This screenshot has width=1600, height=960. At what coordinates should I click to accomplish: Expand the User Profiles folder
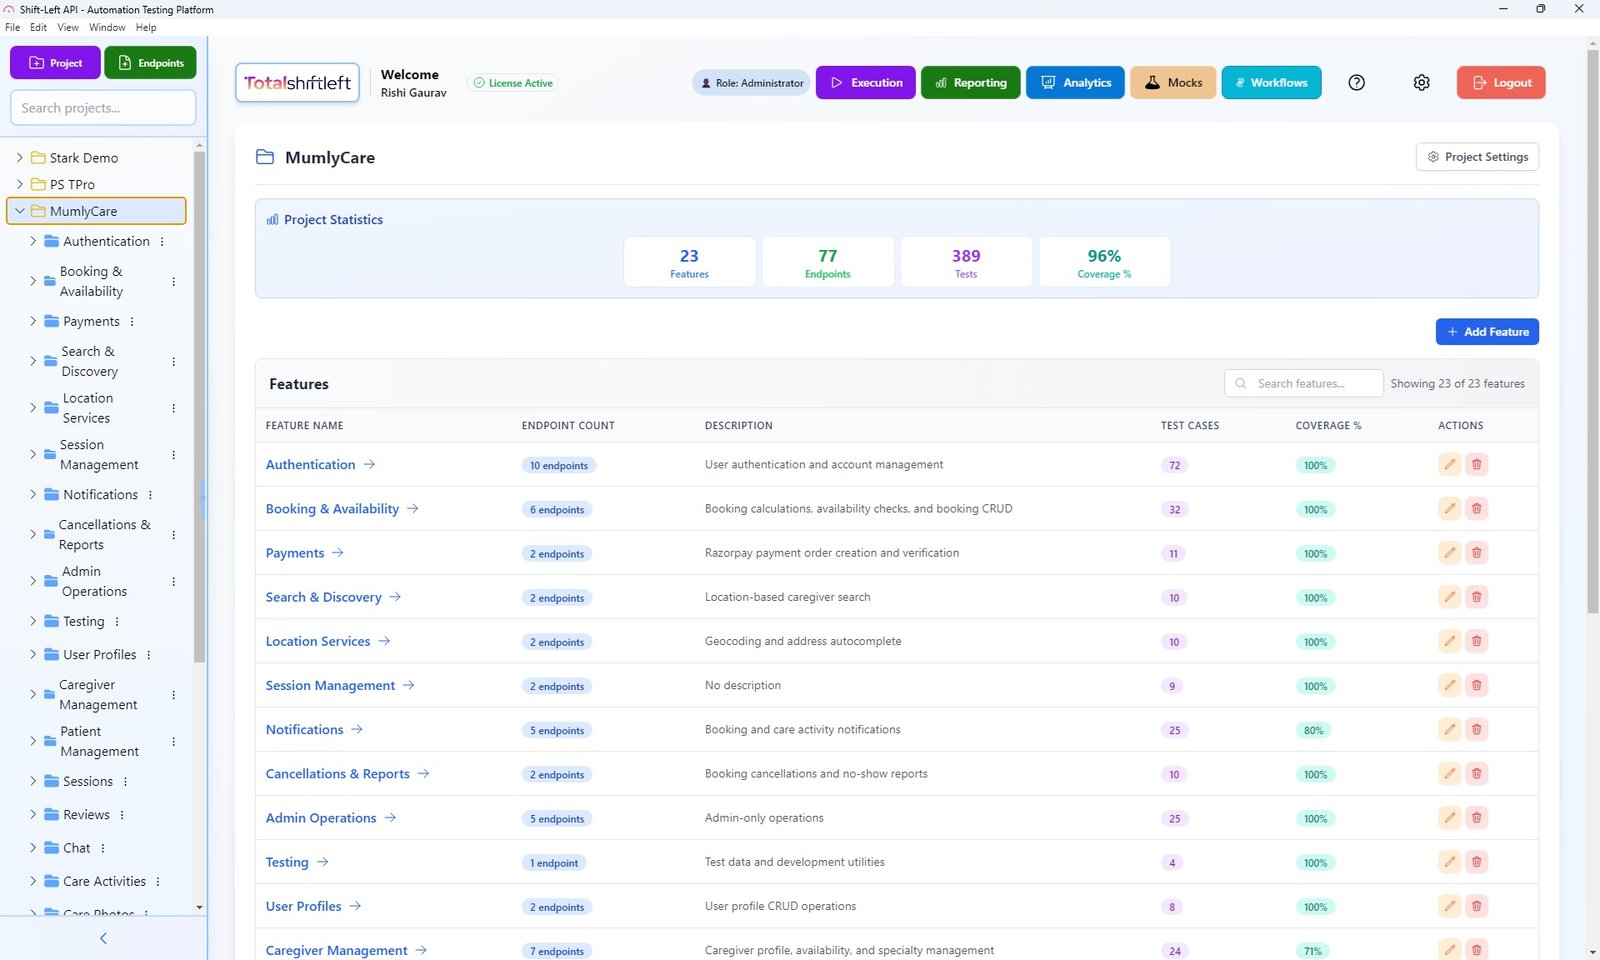(32, 655)
